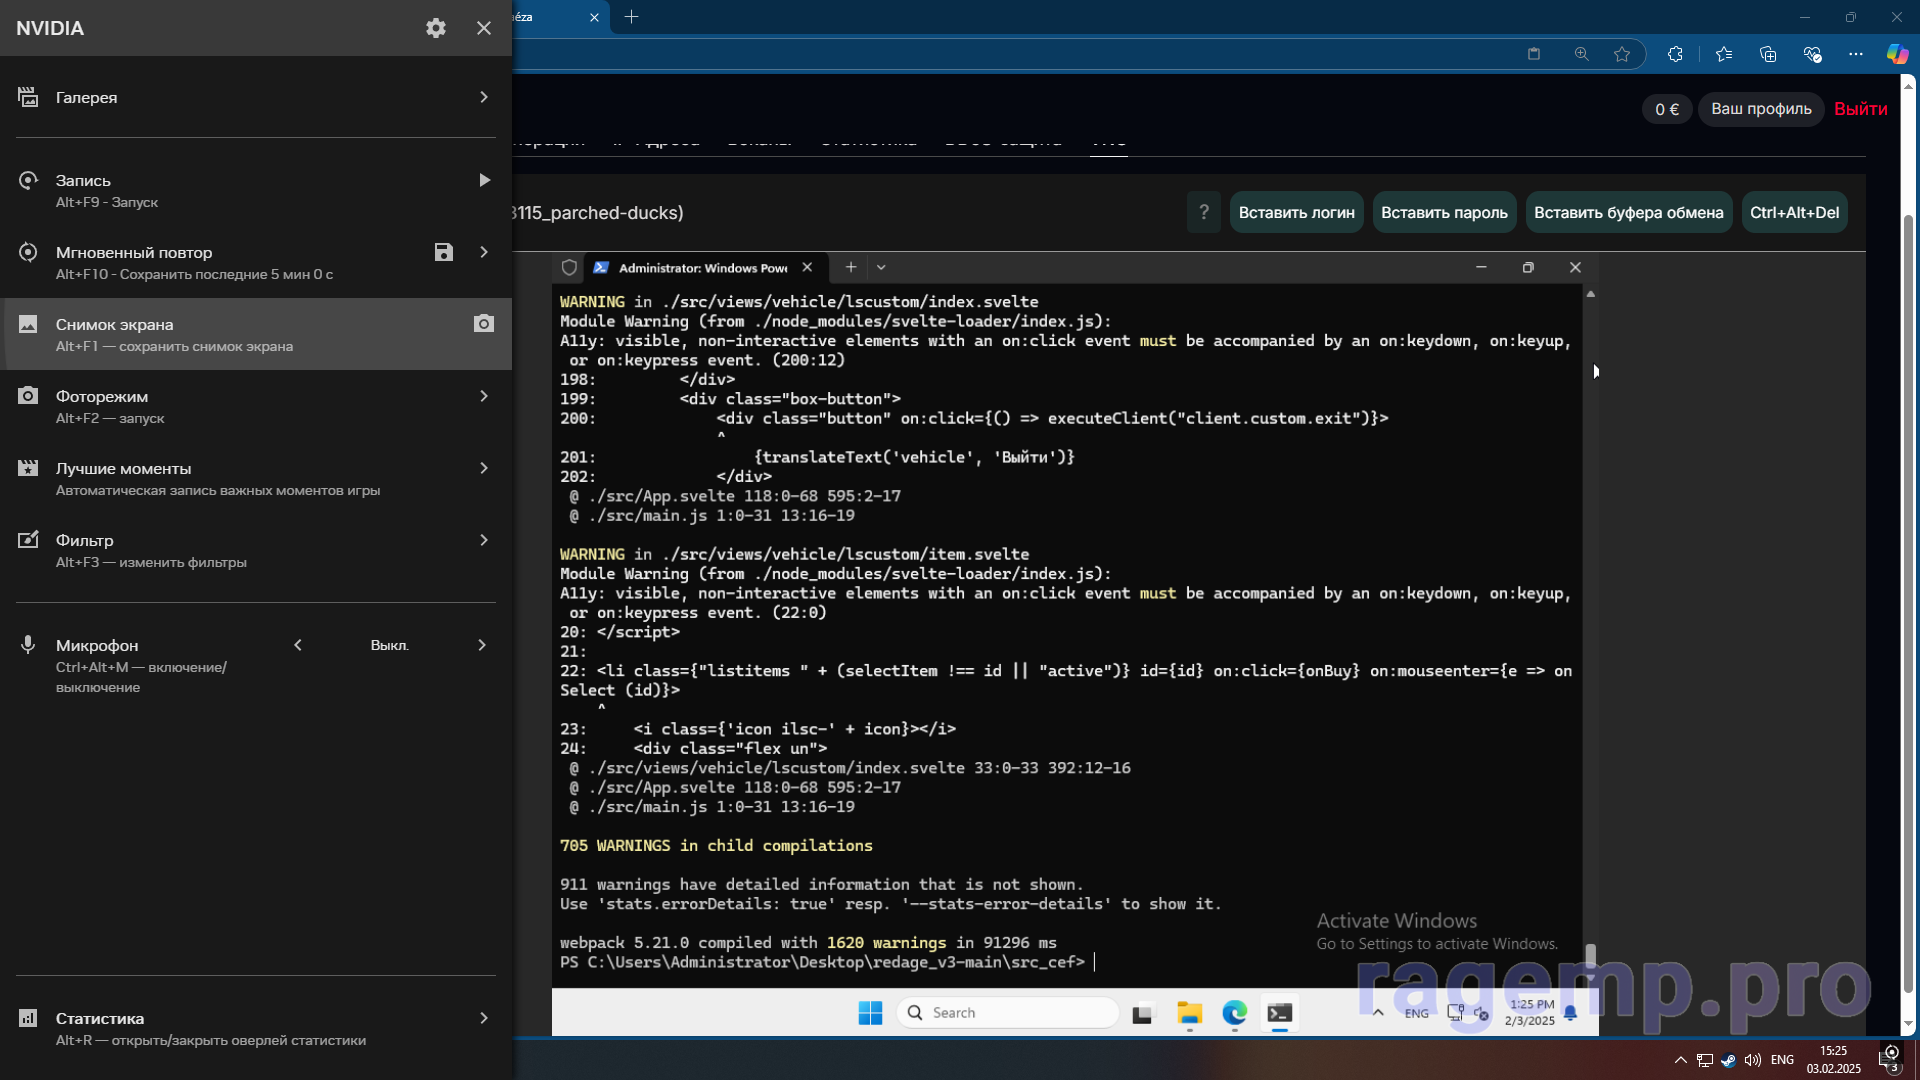
Task: Expand Фоторежим options chevron
Action: (x=484, y=396)
